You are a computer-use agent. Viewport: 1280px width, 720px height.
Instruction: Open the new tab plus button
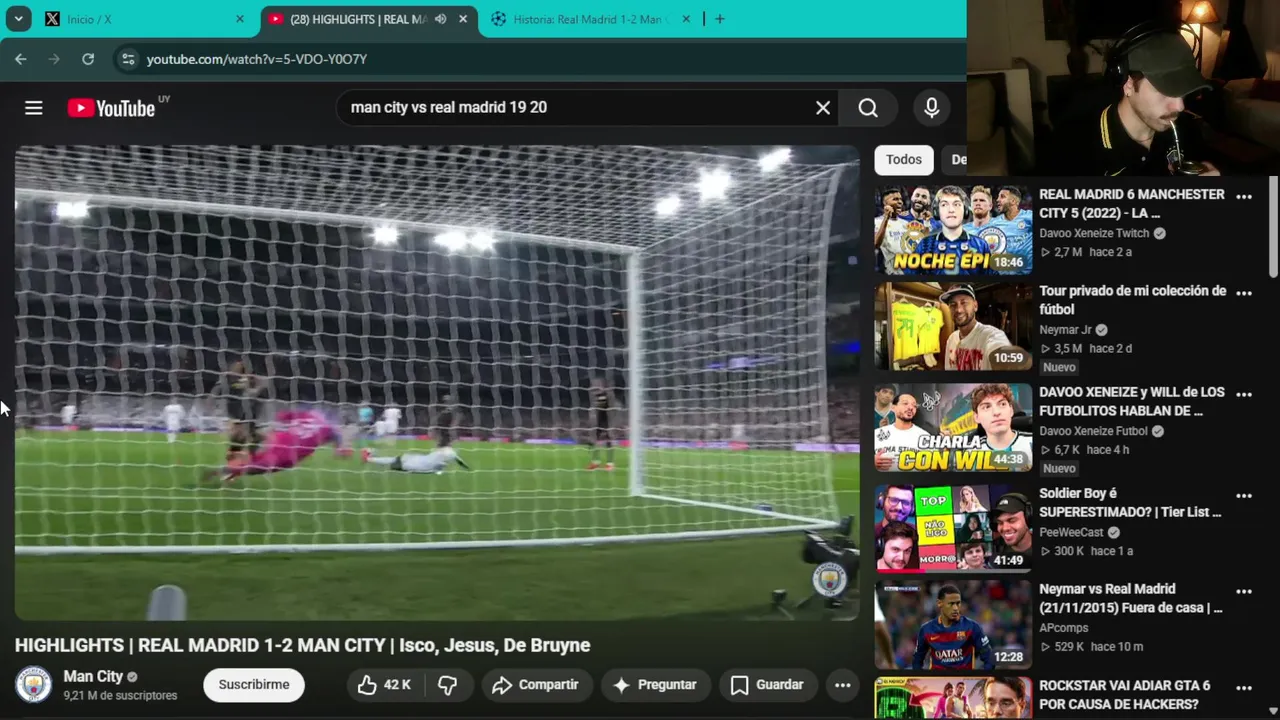pos(720,19)
